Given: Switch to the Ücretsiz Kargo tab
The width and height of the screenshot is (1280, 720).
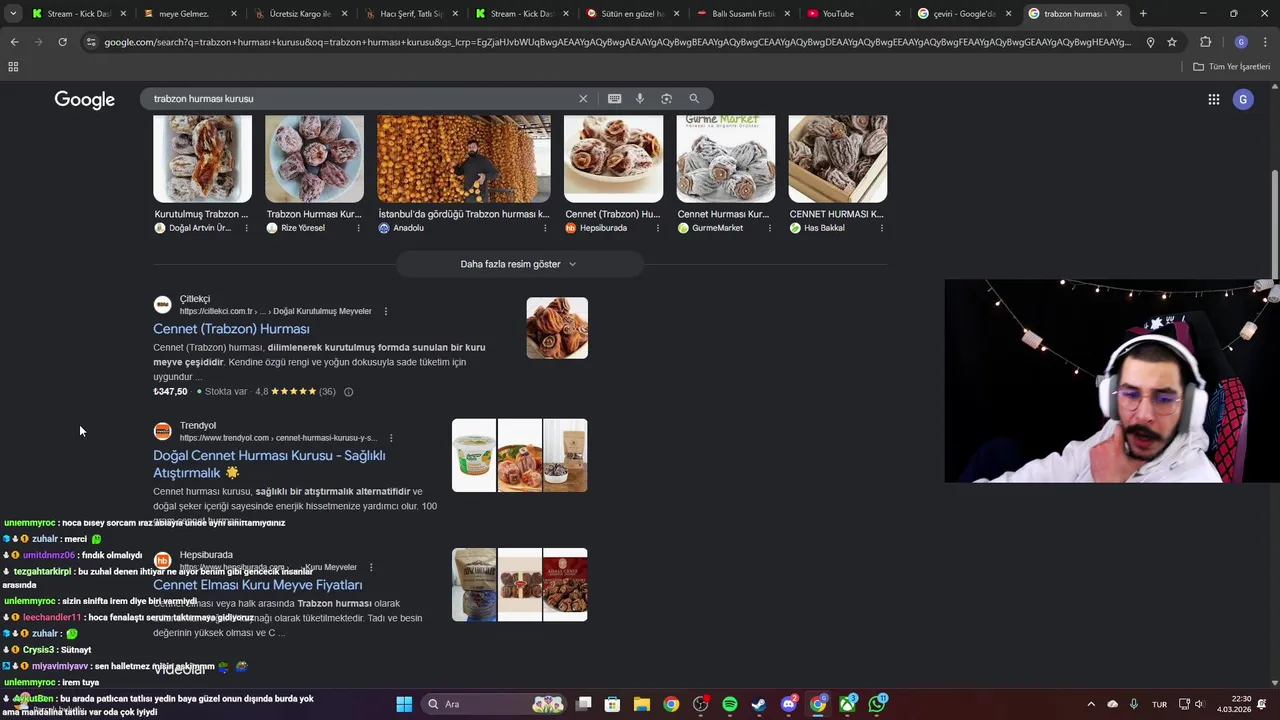Looking at the screenshot, I should [300, 14].
